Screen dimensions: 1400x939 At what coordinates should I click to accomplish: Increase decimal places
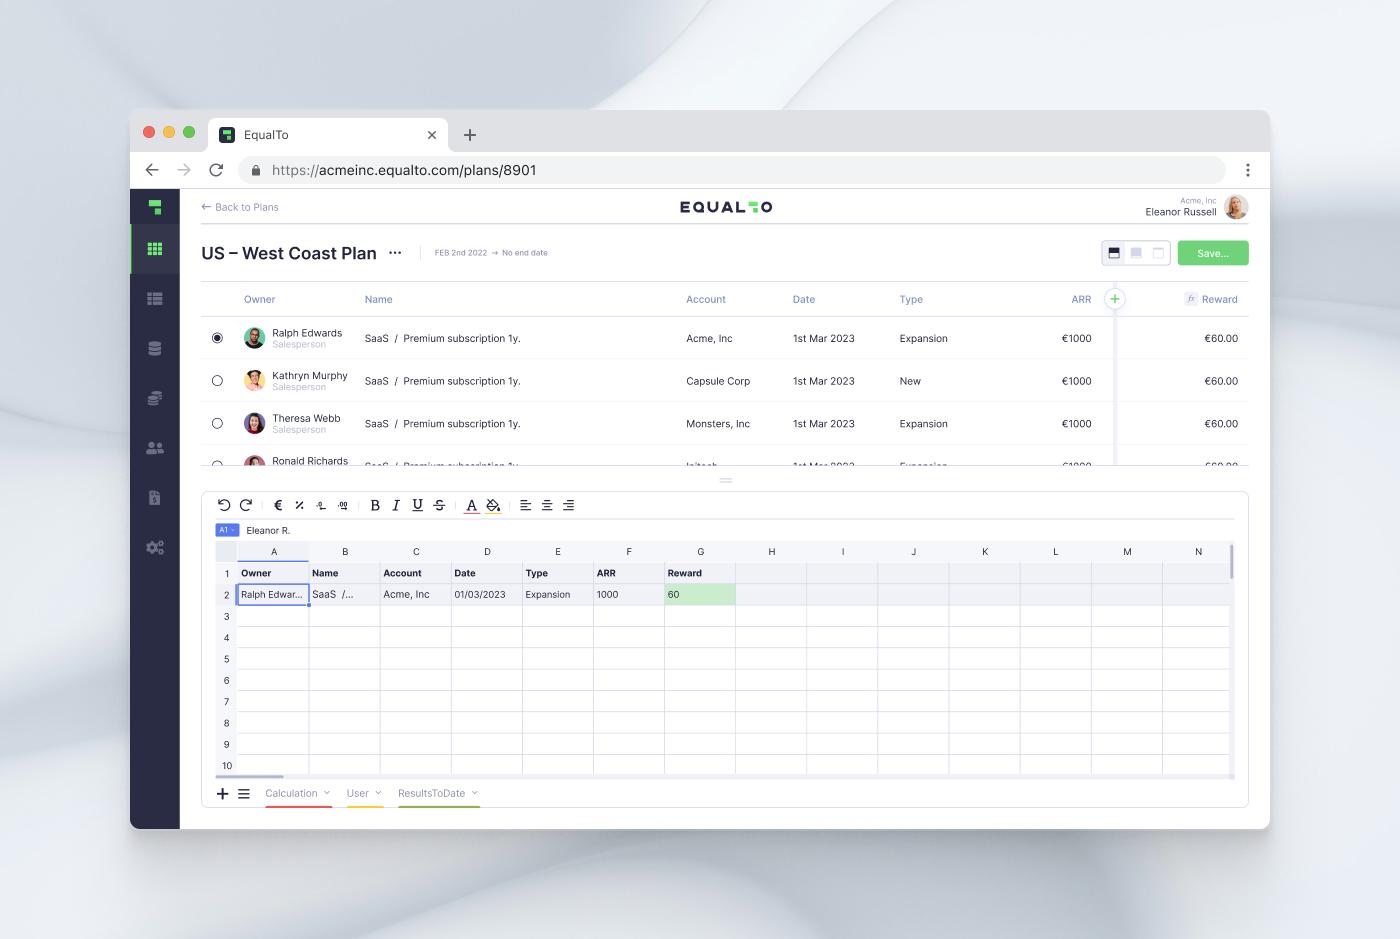(343, 505)
